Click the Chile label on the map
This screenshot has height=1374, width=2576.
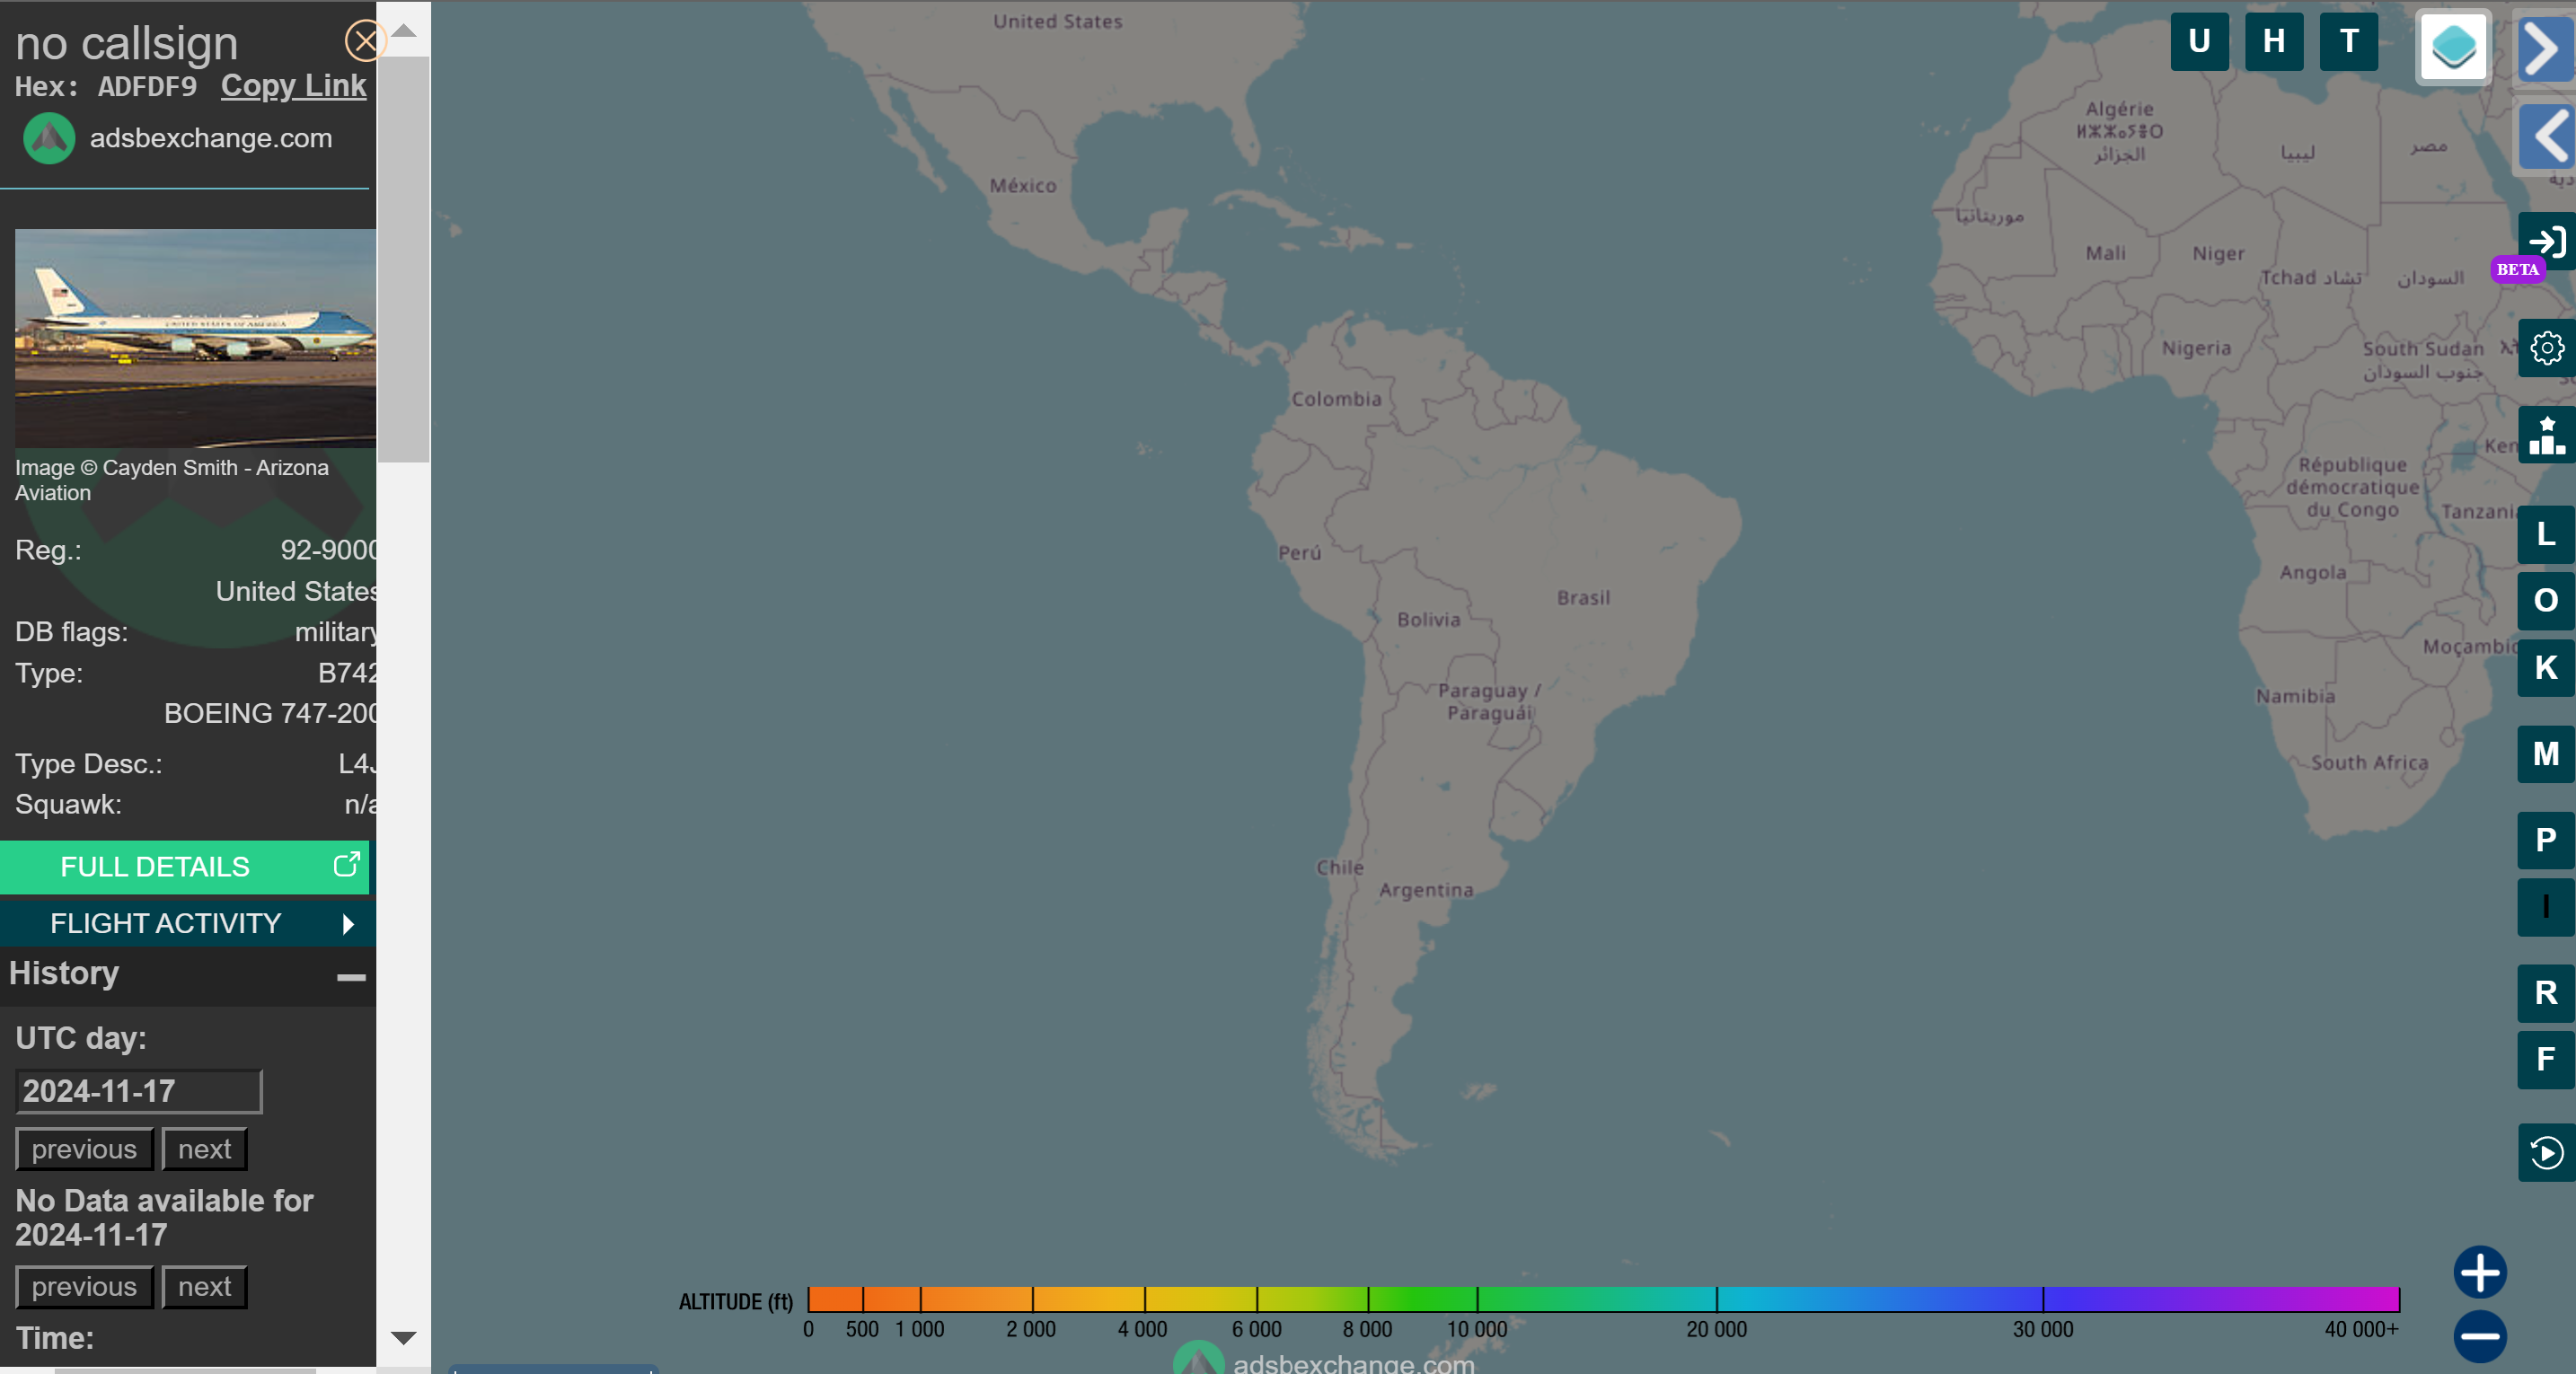[1339, 867]
